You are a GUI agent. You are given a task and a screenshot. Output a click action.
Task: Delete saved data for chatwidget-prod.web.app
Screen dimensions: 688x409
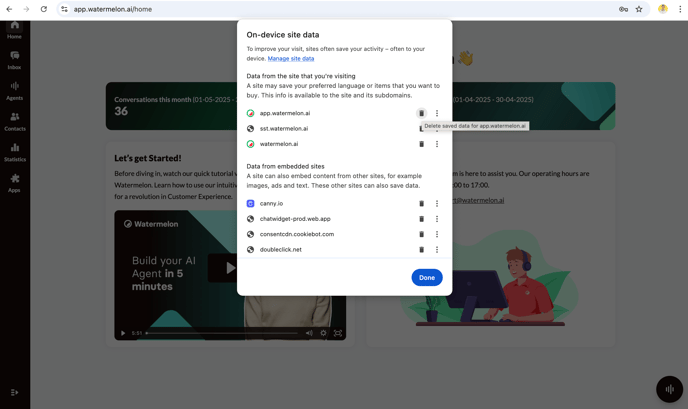[421, 219]
